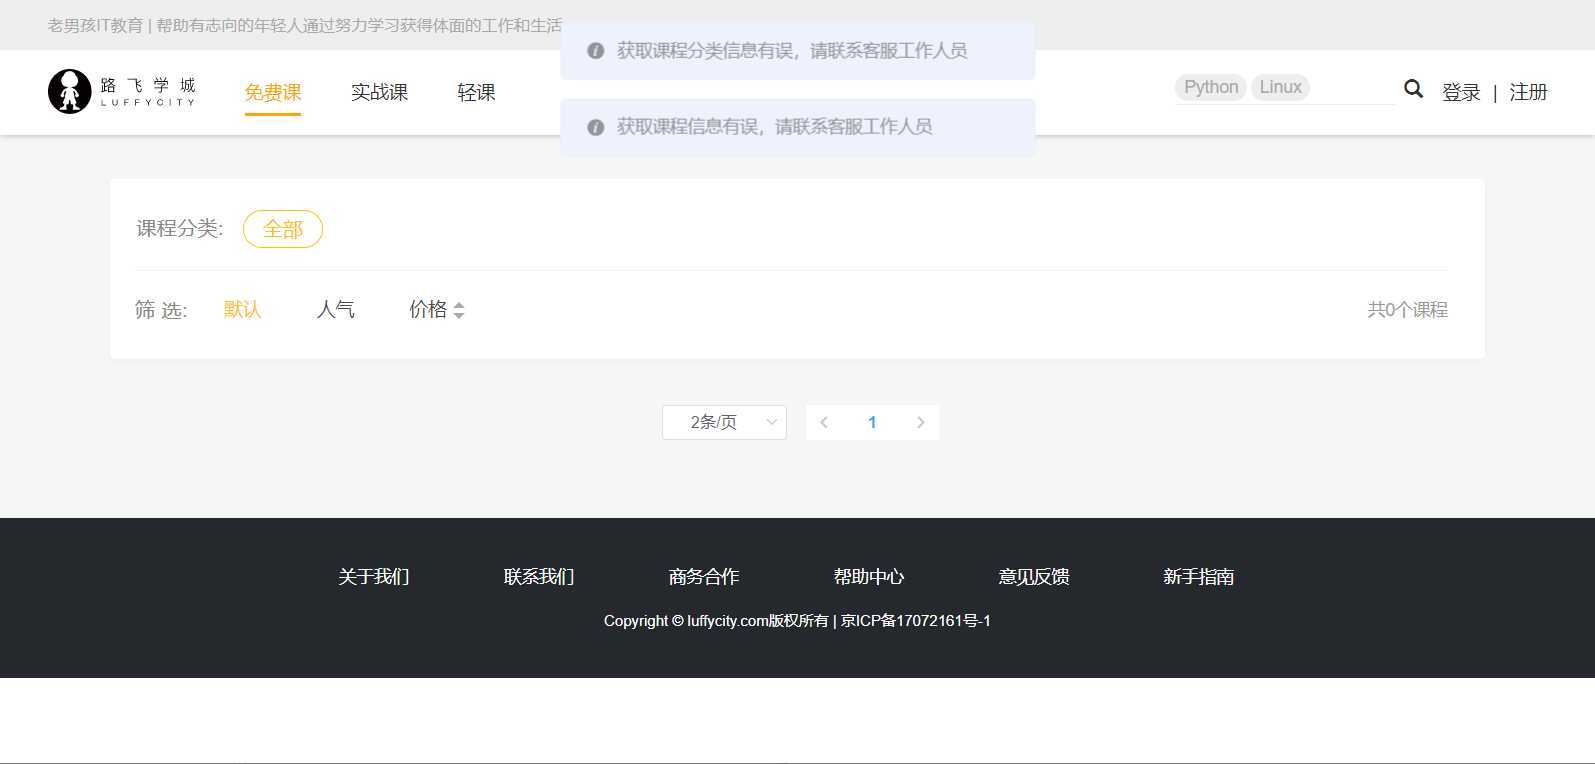Go to next page arrow
1595x764 pixels.
coord(921,422)
